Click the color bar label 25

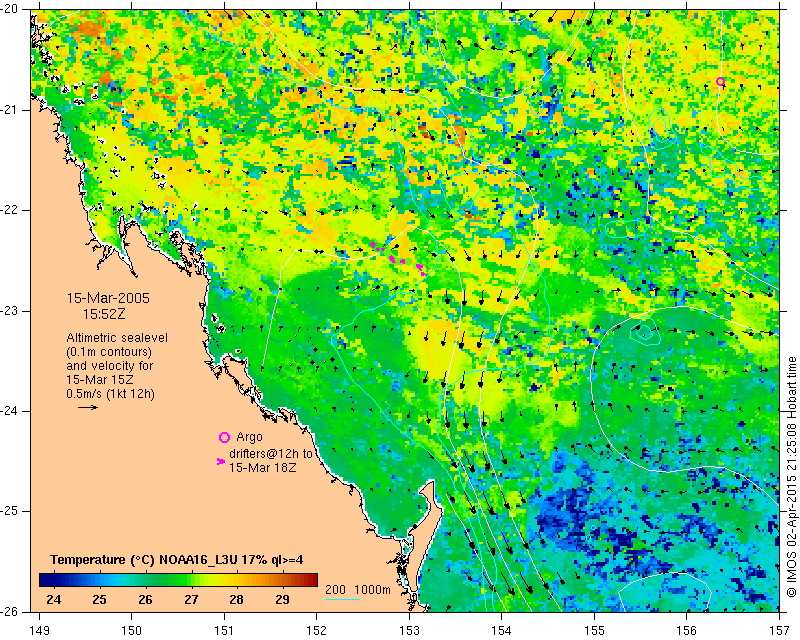click(99, 600)
